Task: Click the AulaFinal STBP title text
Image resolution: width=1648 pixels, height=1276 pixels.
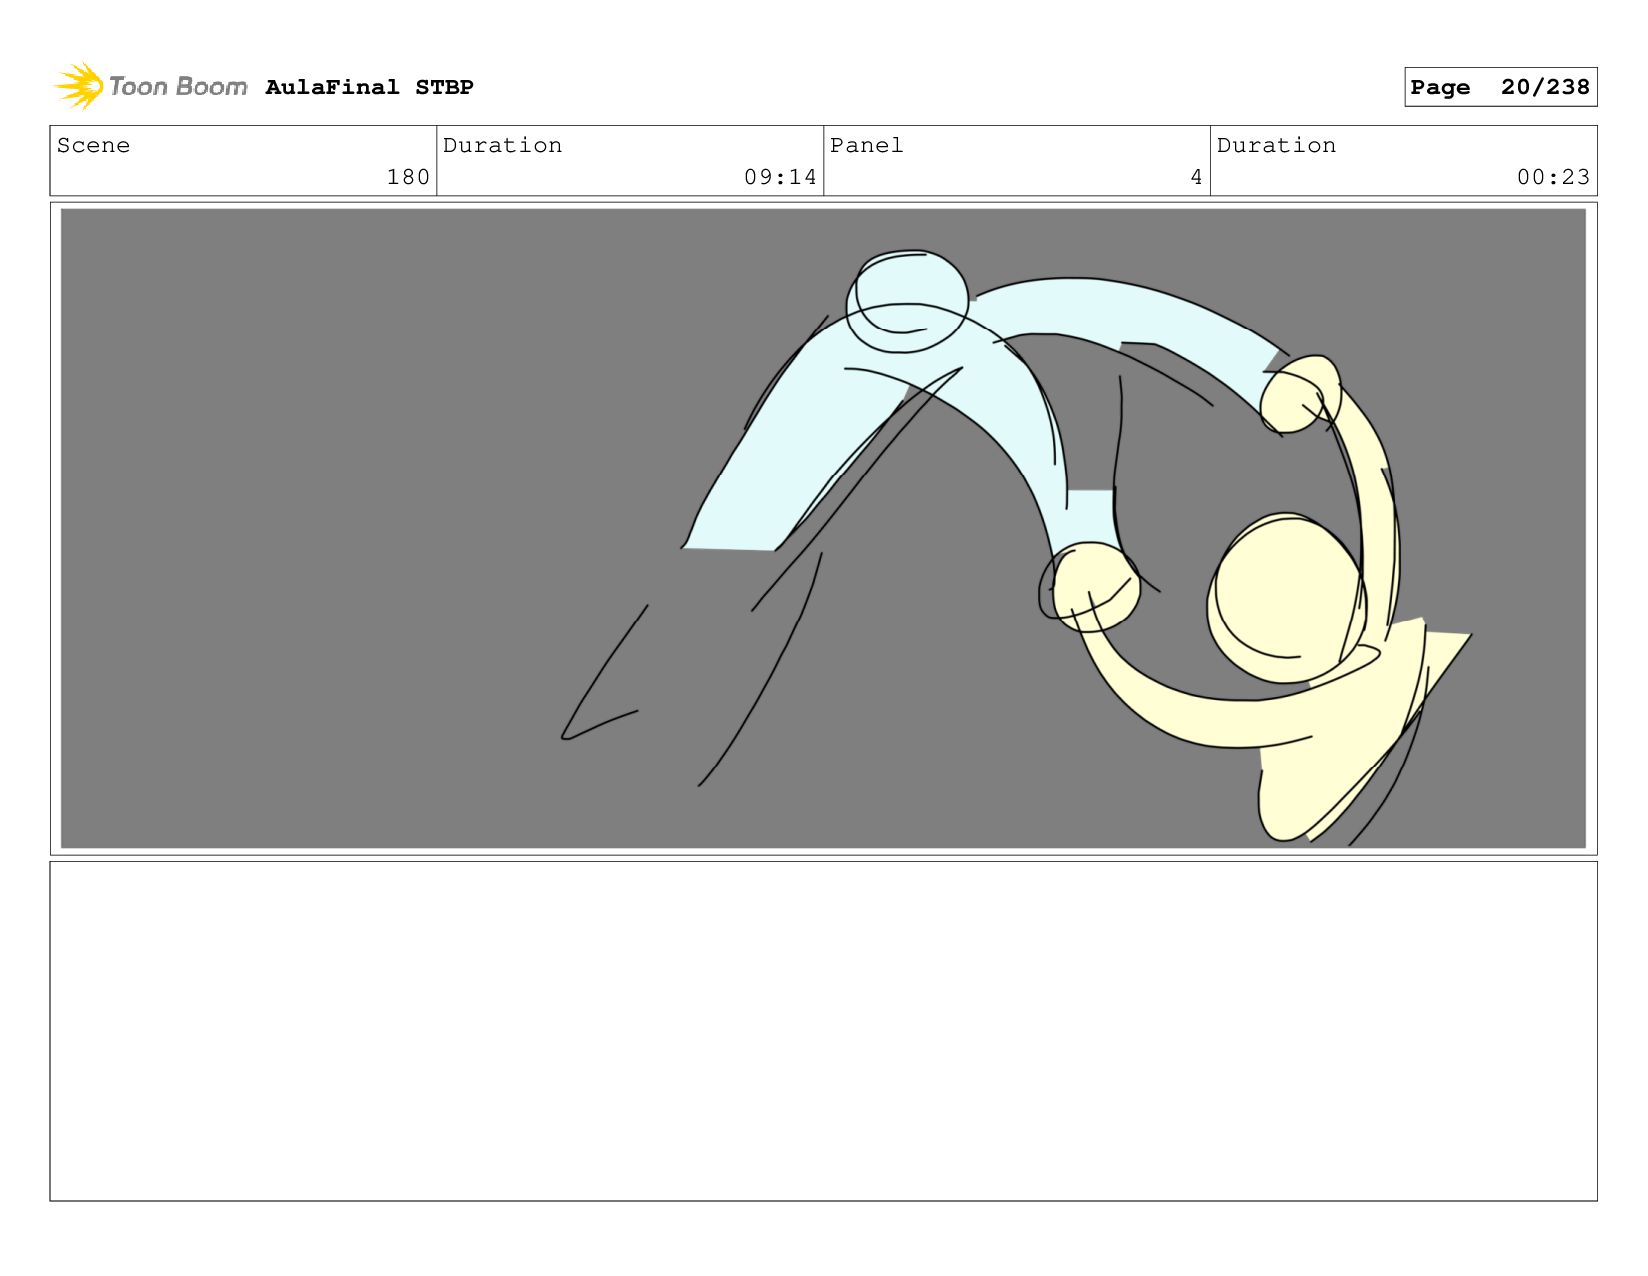Action: coord(369,87)
